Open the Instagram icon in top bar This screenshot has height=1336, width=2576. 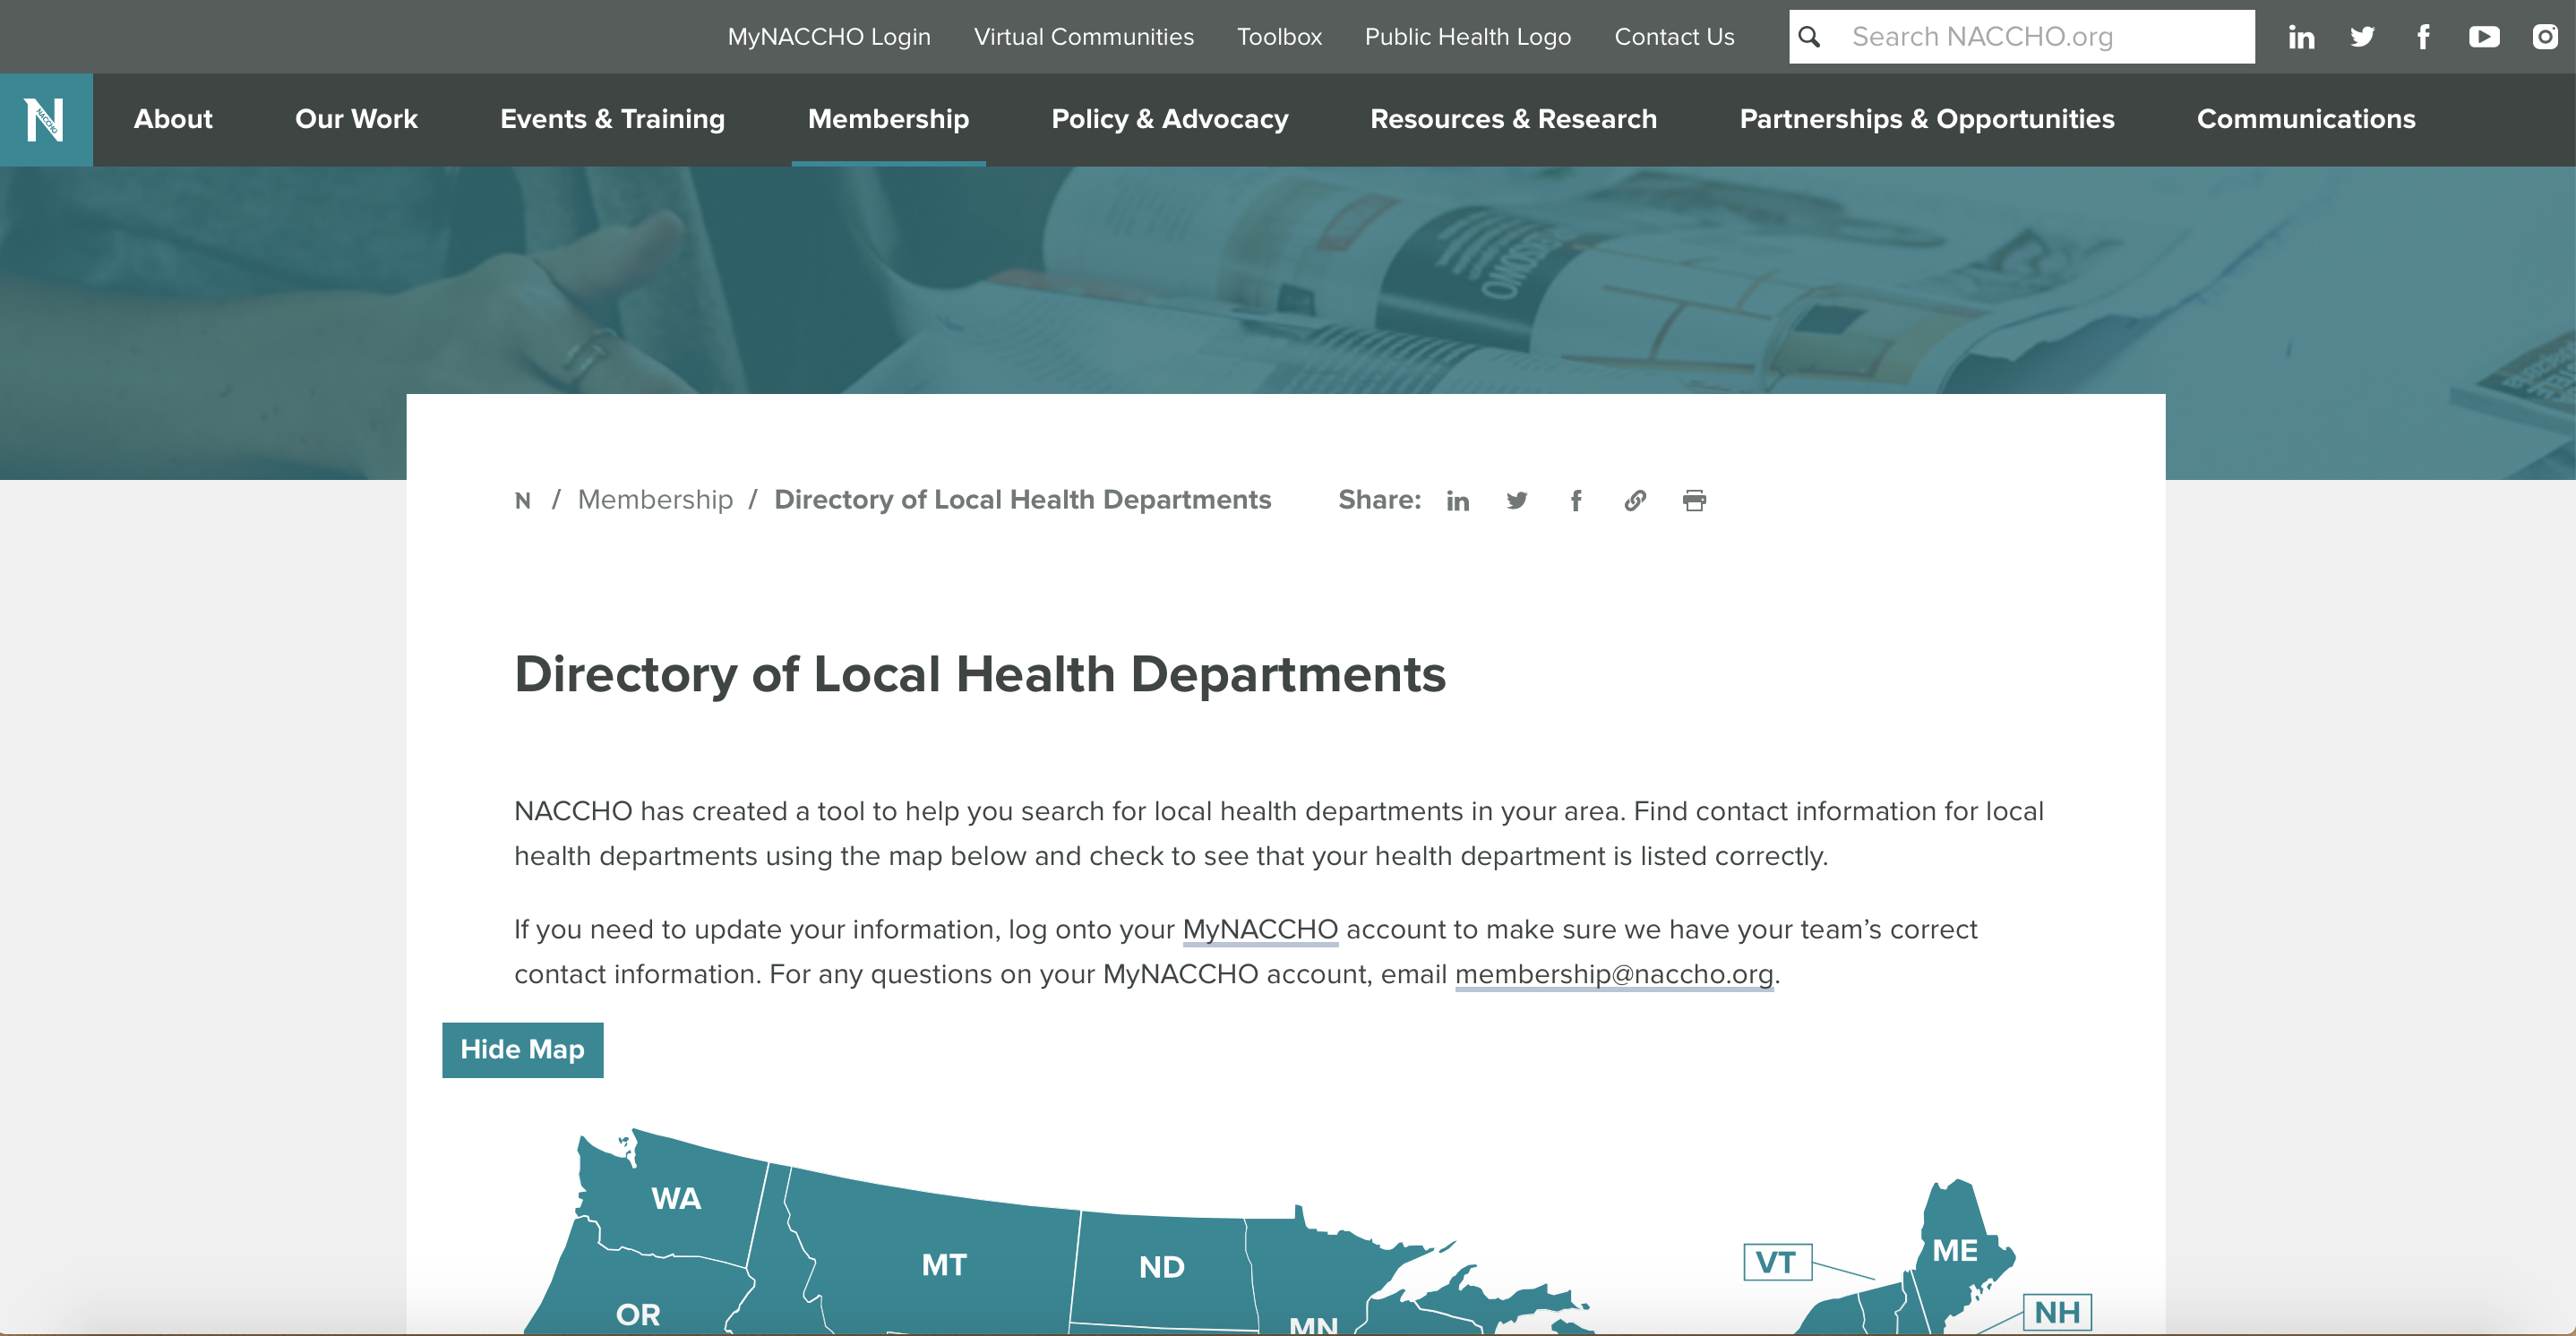2545,36
